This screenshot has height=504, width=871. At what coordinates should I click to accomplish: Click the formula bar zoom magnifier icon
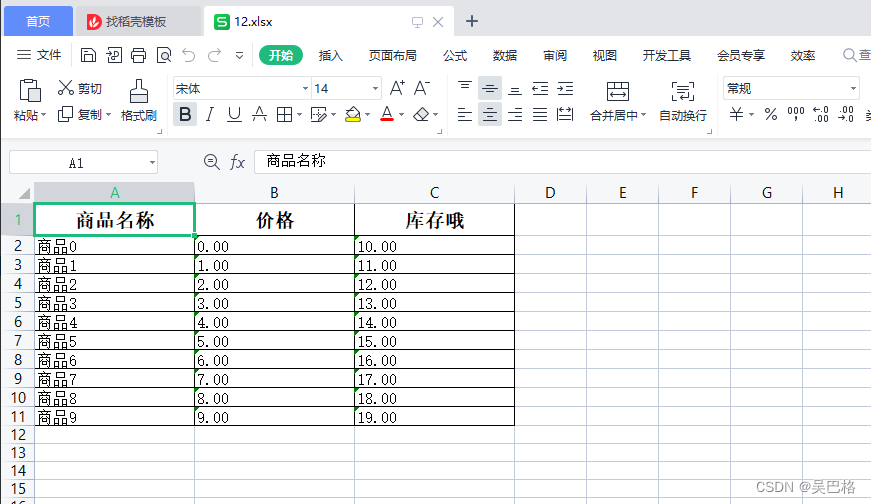point(211,162)
